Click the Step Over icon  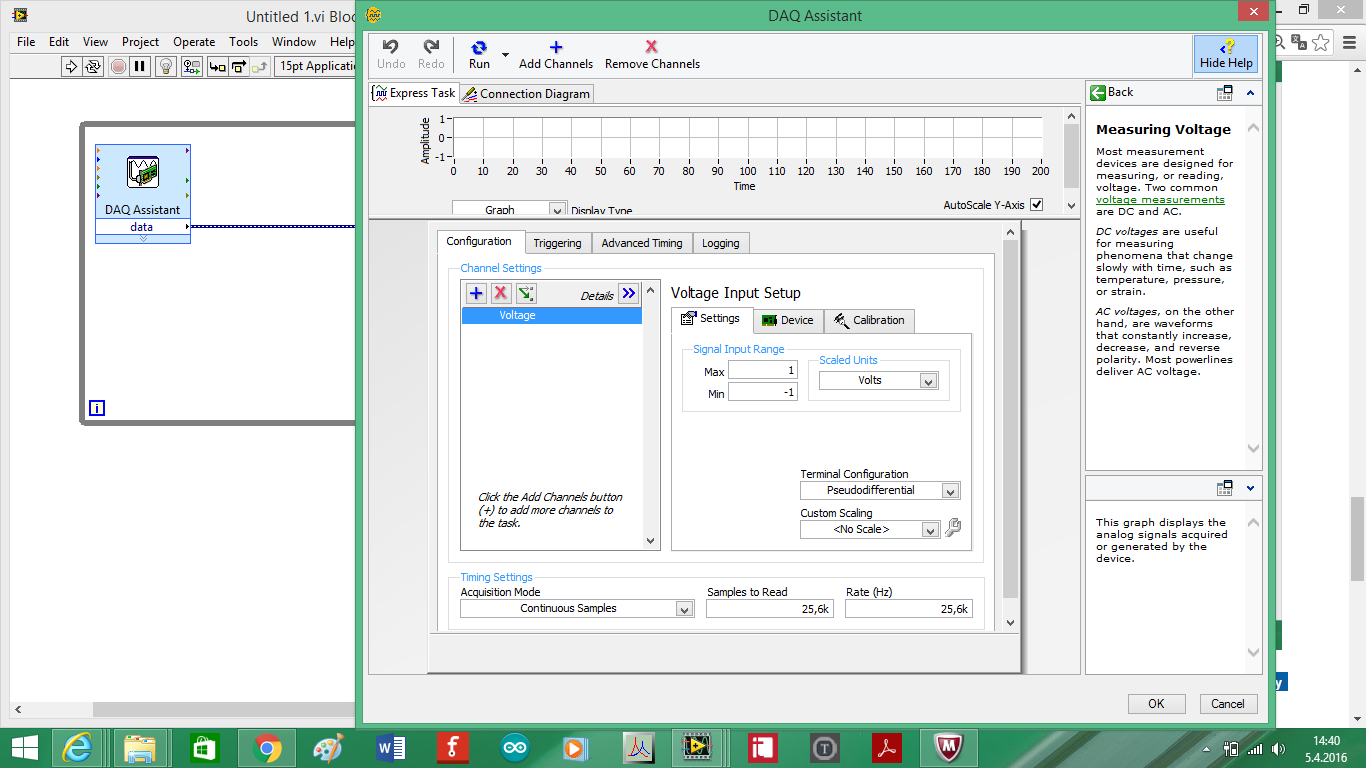click(x=238, y=66)
